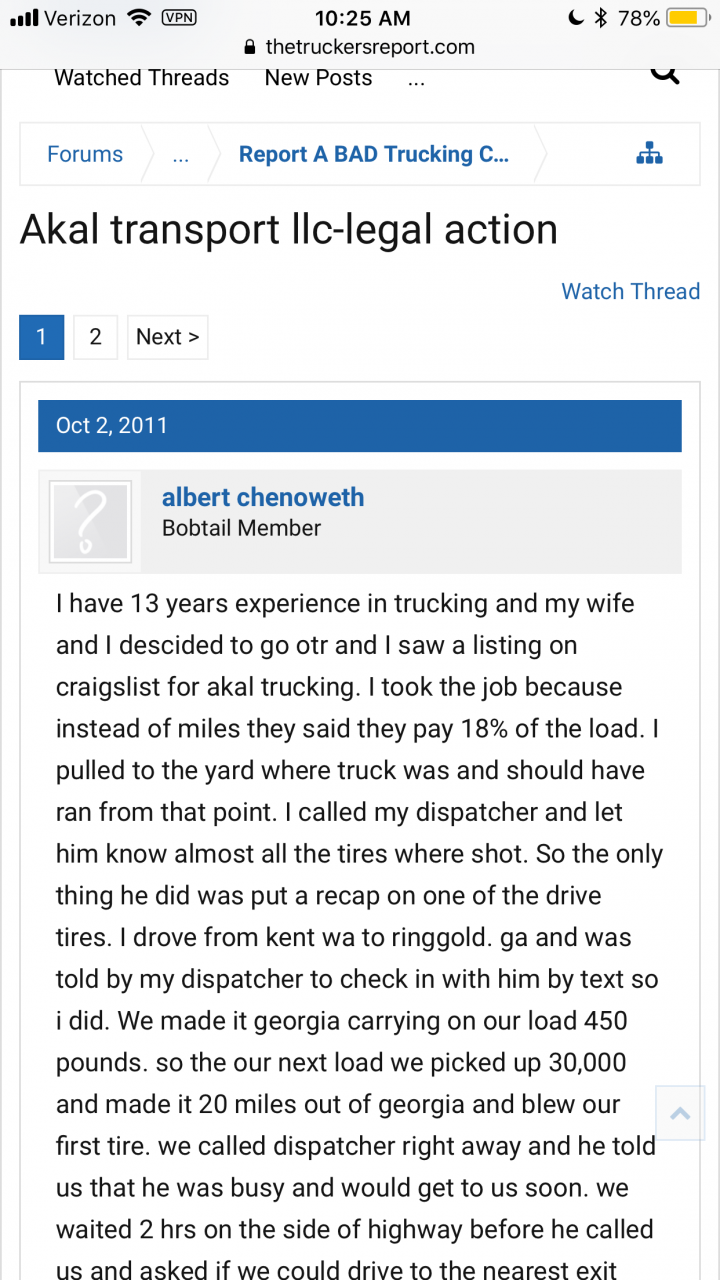
Task: Open the sitemap hierarchy icon in breadcrumb
Action: 650,154
